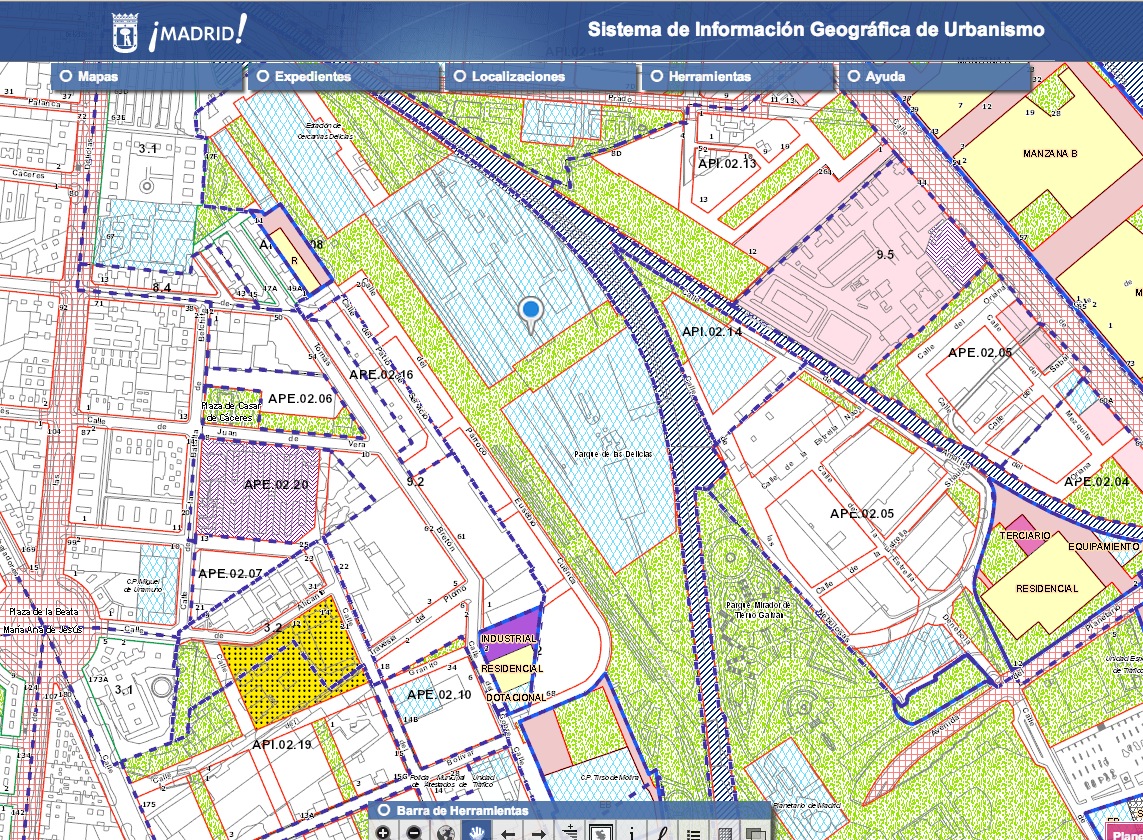
Task: Click the DOTACIONAL parcel label
Action: [x=515, y=698]
